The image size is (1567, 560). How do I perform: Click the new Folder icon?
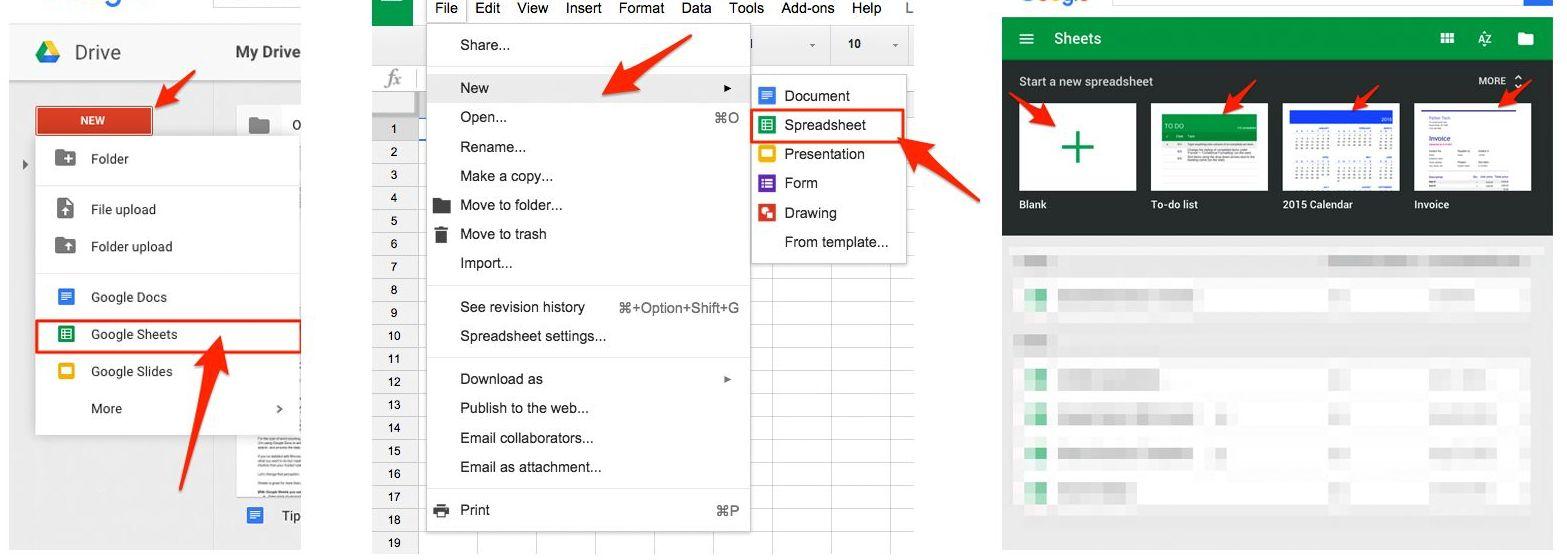pyautogui.click(x=66, y=158)
